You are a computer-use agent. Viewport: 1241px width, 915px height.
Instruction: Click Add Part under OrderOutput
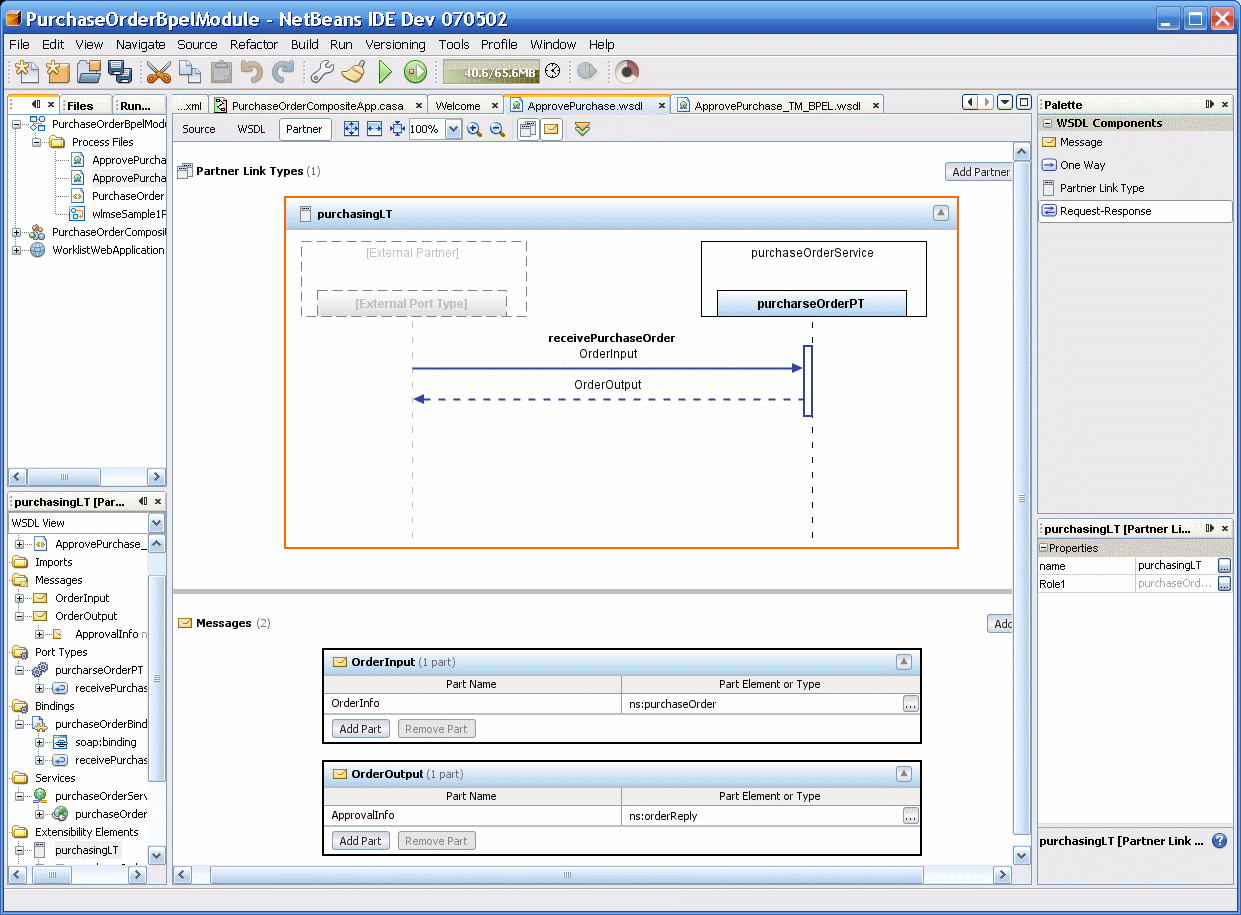point(360,841)
